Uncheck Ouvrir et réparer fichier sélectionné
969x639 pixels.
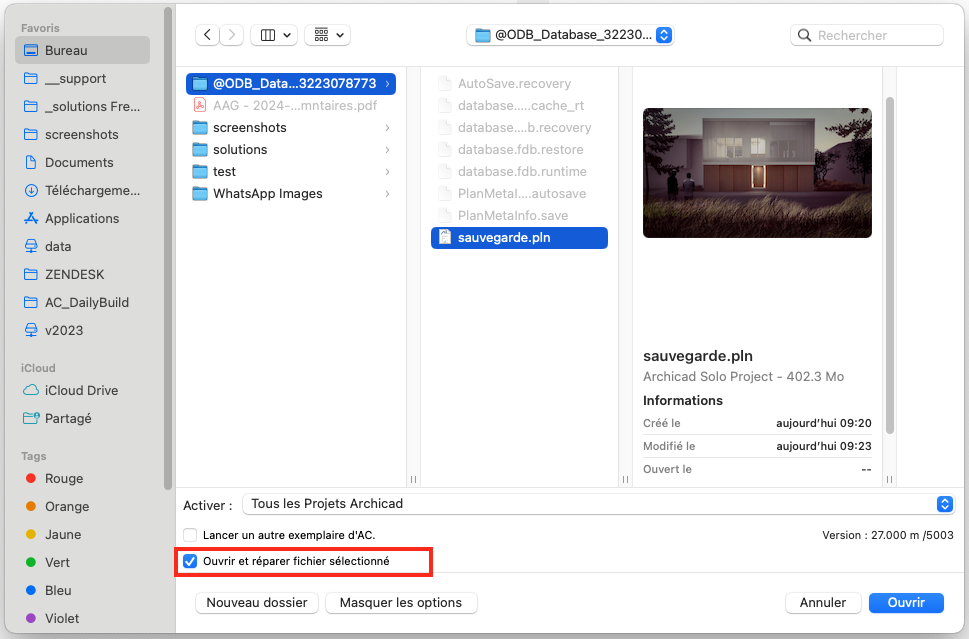pos(190,561)
